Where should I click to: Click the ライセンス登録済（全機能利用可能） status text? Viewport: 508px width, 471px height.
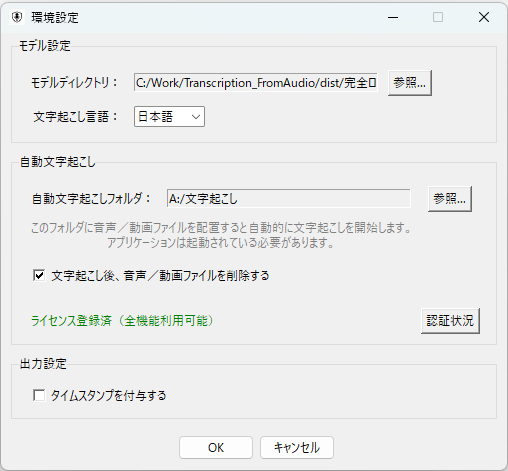[123, 321]
